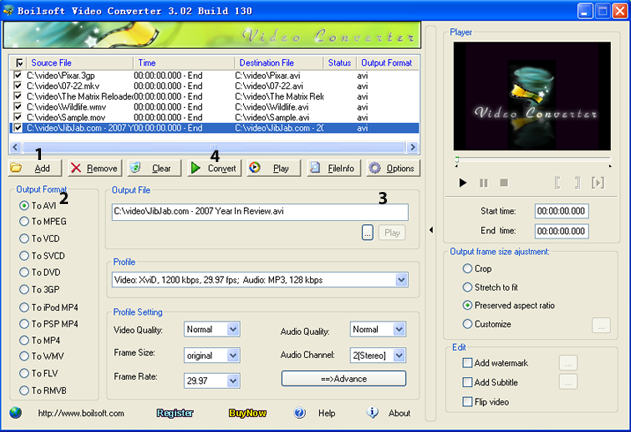631x432 pixels.
Task: Click the Add files button
Action: click(35, 168)
